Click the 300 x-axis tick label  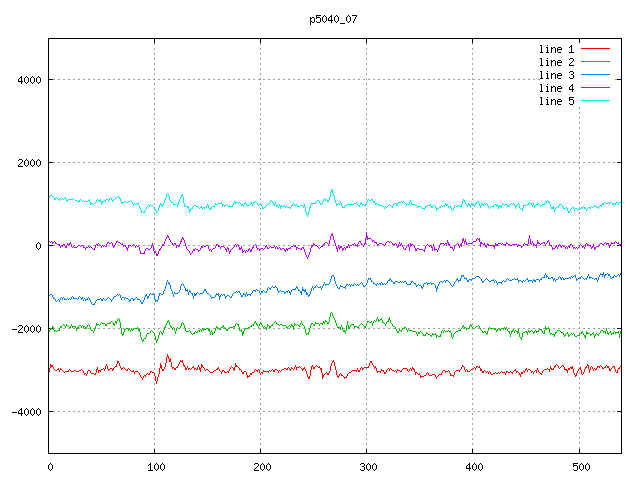(367, 466)
